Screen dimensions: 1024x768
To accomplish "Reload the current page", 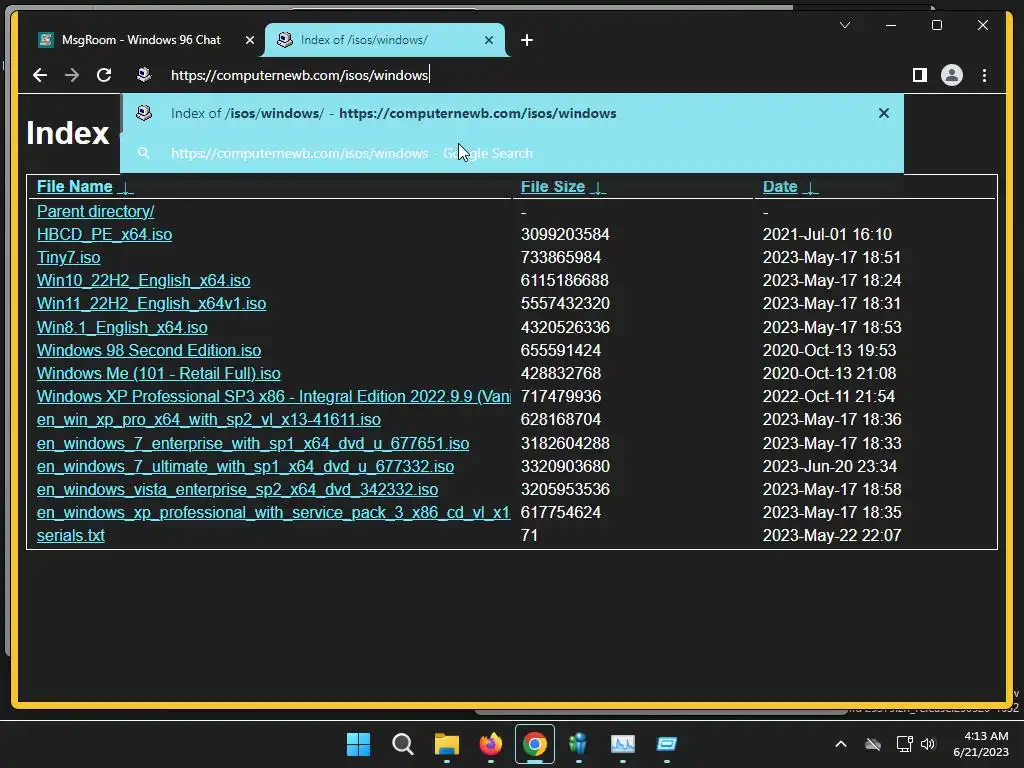I will coord(104,75).
